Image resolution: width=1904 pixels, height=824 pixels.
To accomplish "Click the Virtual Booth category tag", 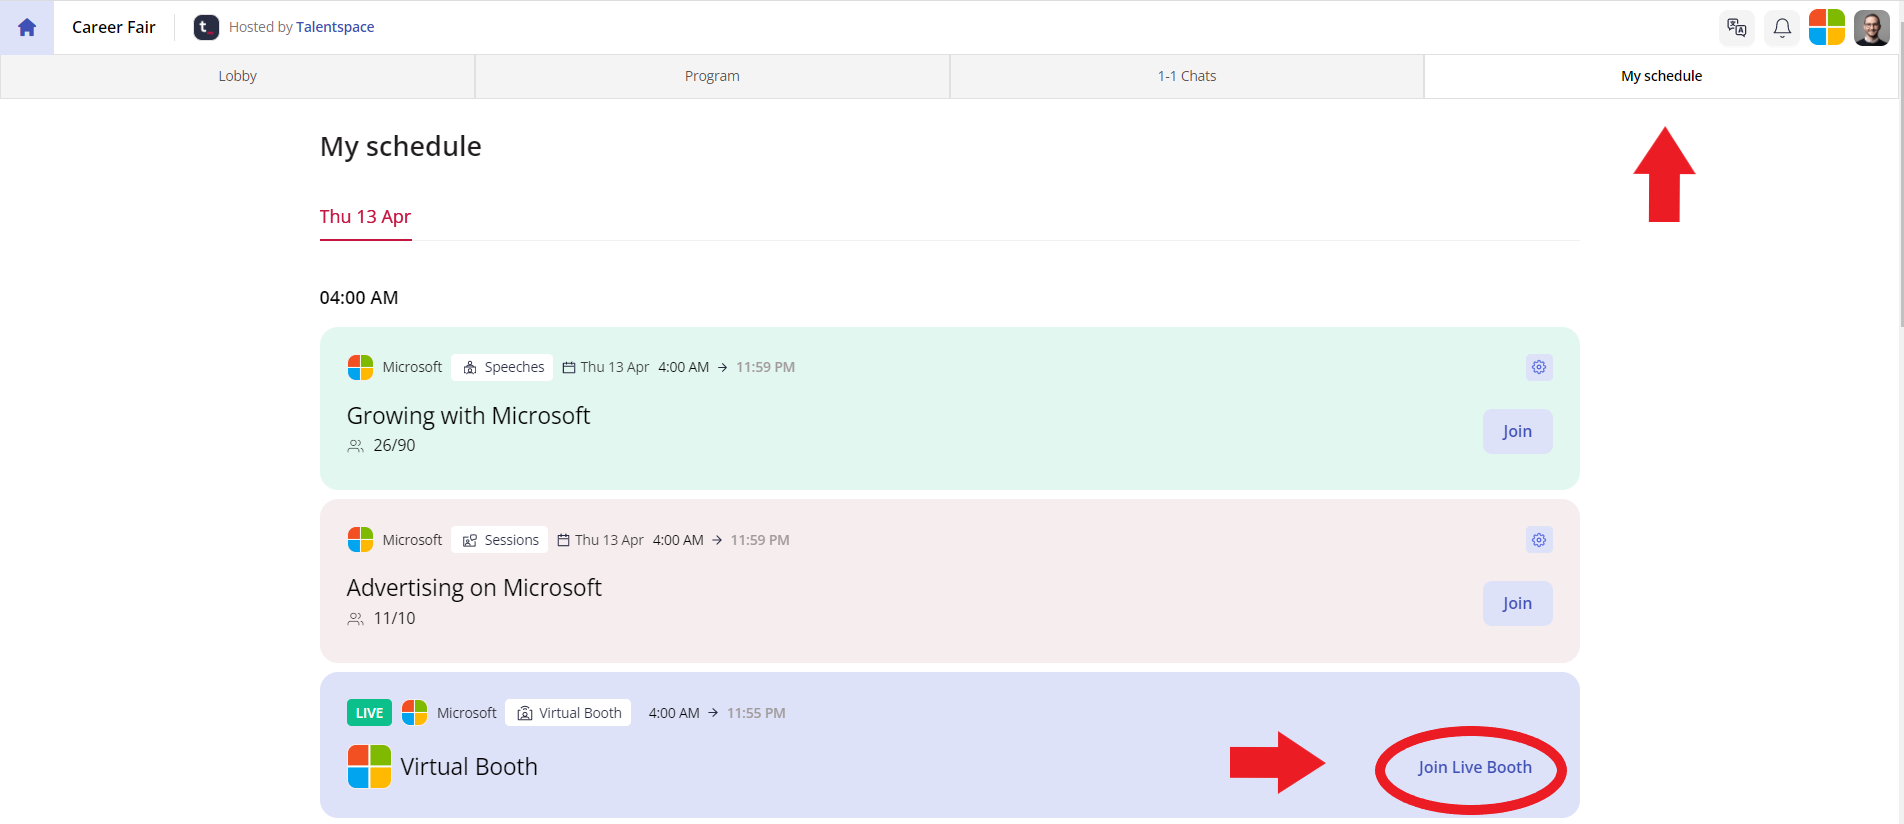I will point(568,713).
